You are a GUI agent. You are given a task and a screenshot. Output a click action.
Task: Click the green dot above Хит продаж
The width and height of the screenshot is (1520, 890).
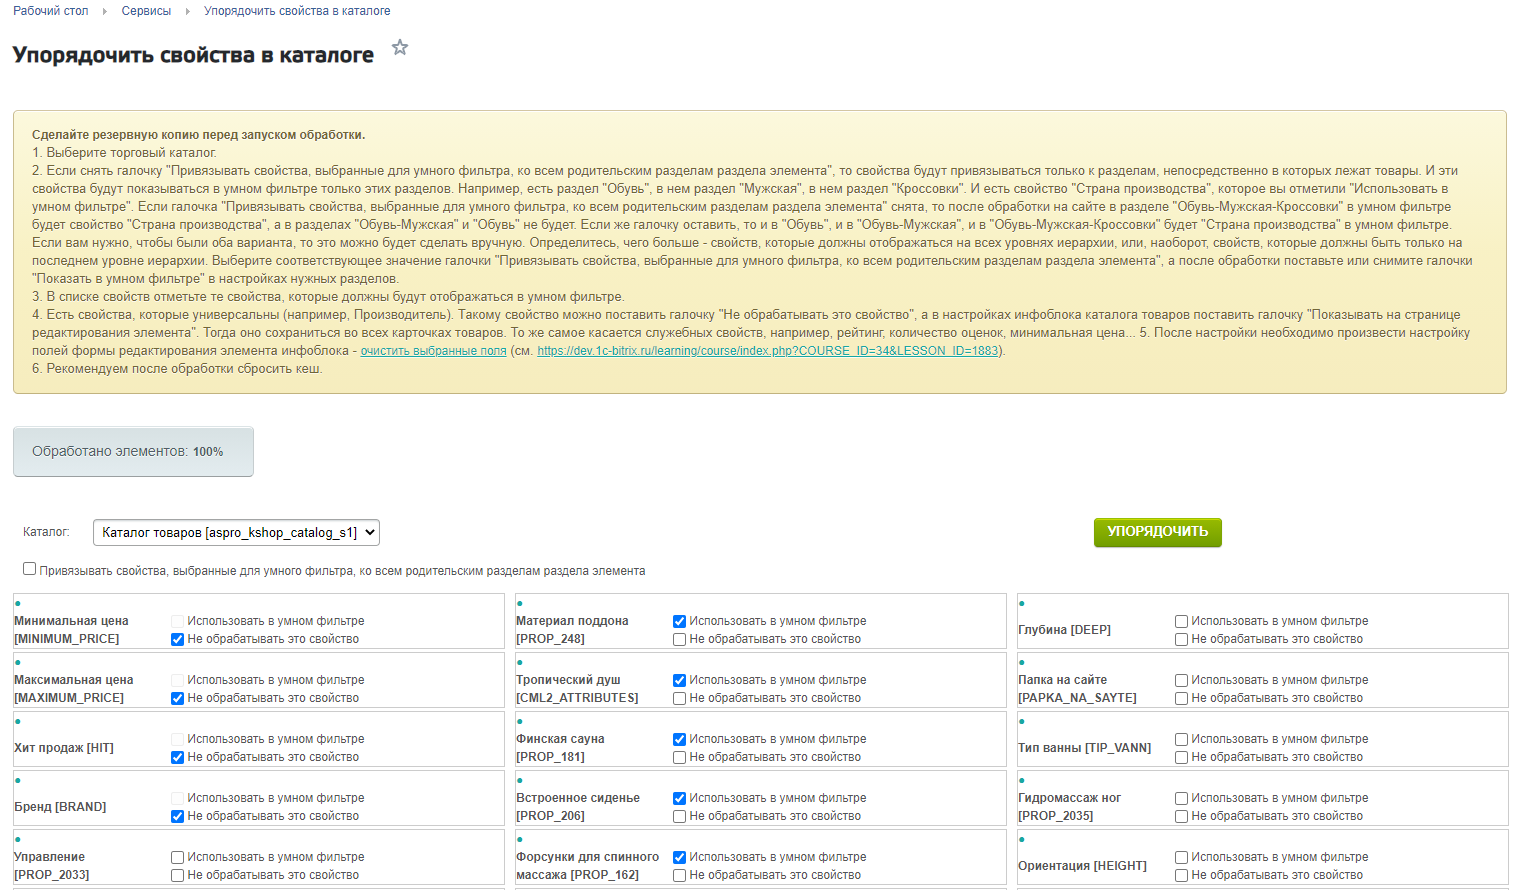pyautogui.click(x=18, y=722)
